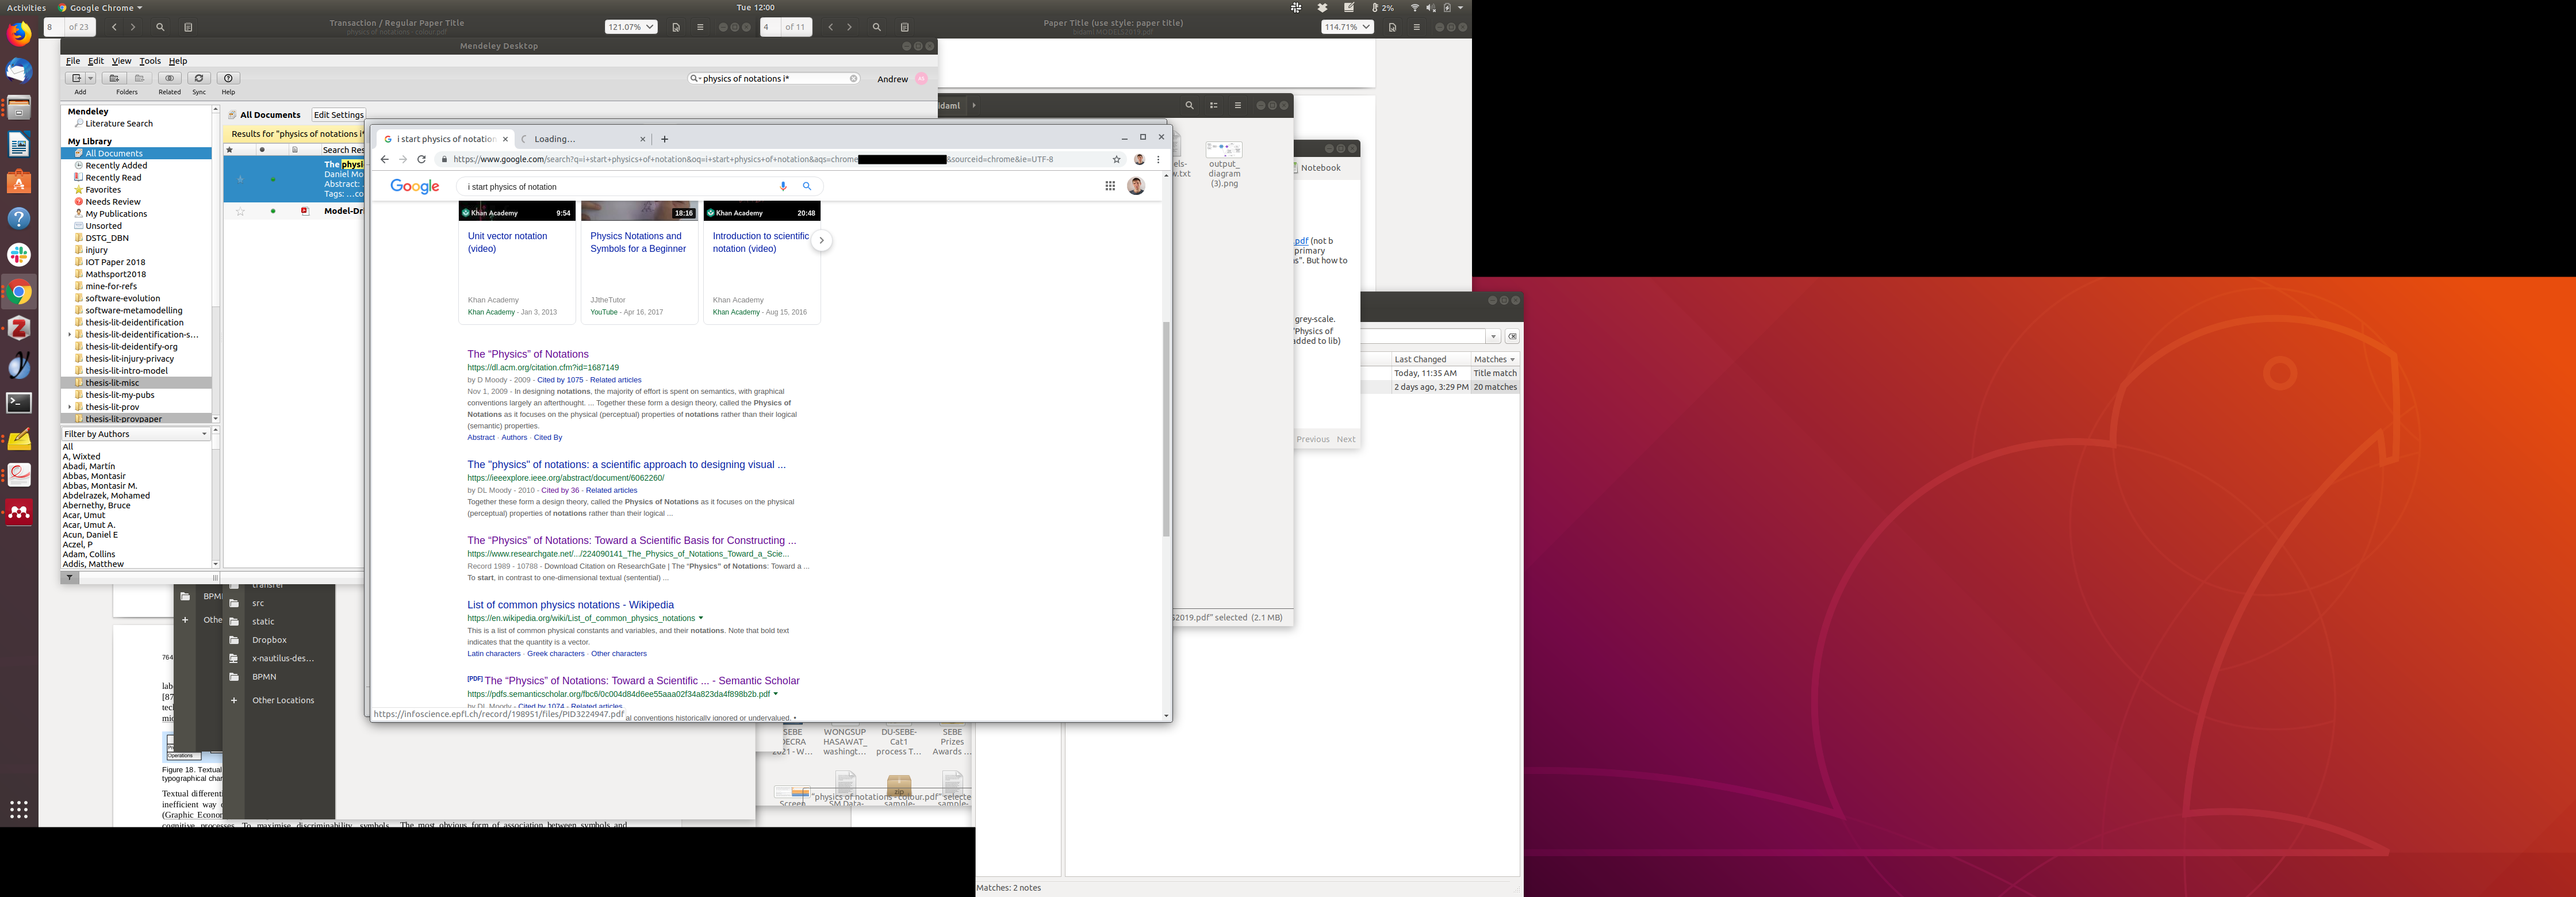
Task: Open the 'List of common physics notations' Wikipedia link
Action: pyautogui.click(x=570, y=605)
